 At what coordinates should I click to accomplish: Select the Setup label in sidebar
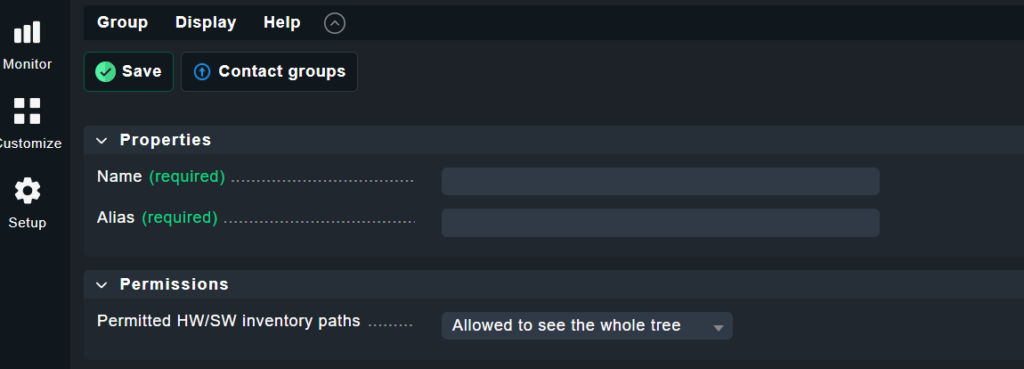click(27, 223)
